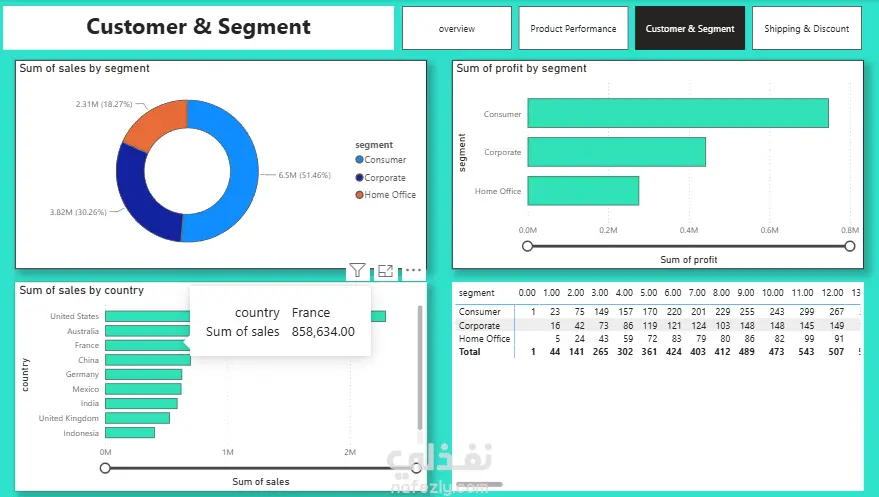Click the 12.00 column header in matrix
This screenshot has width=879, height=497.
(832, 292)
